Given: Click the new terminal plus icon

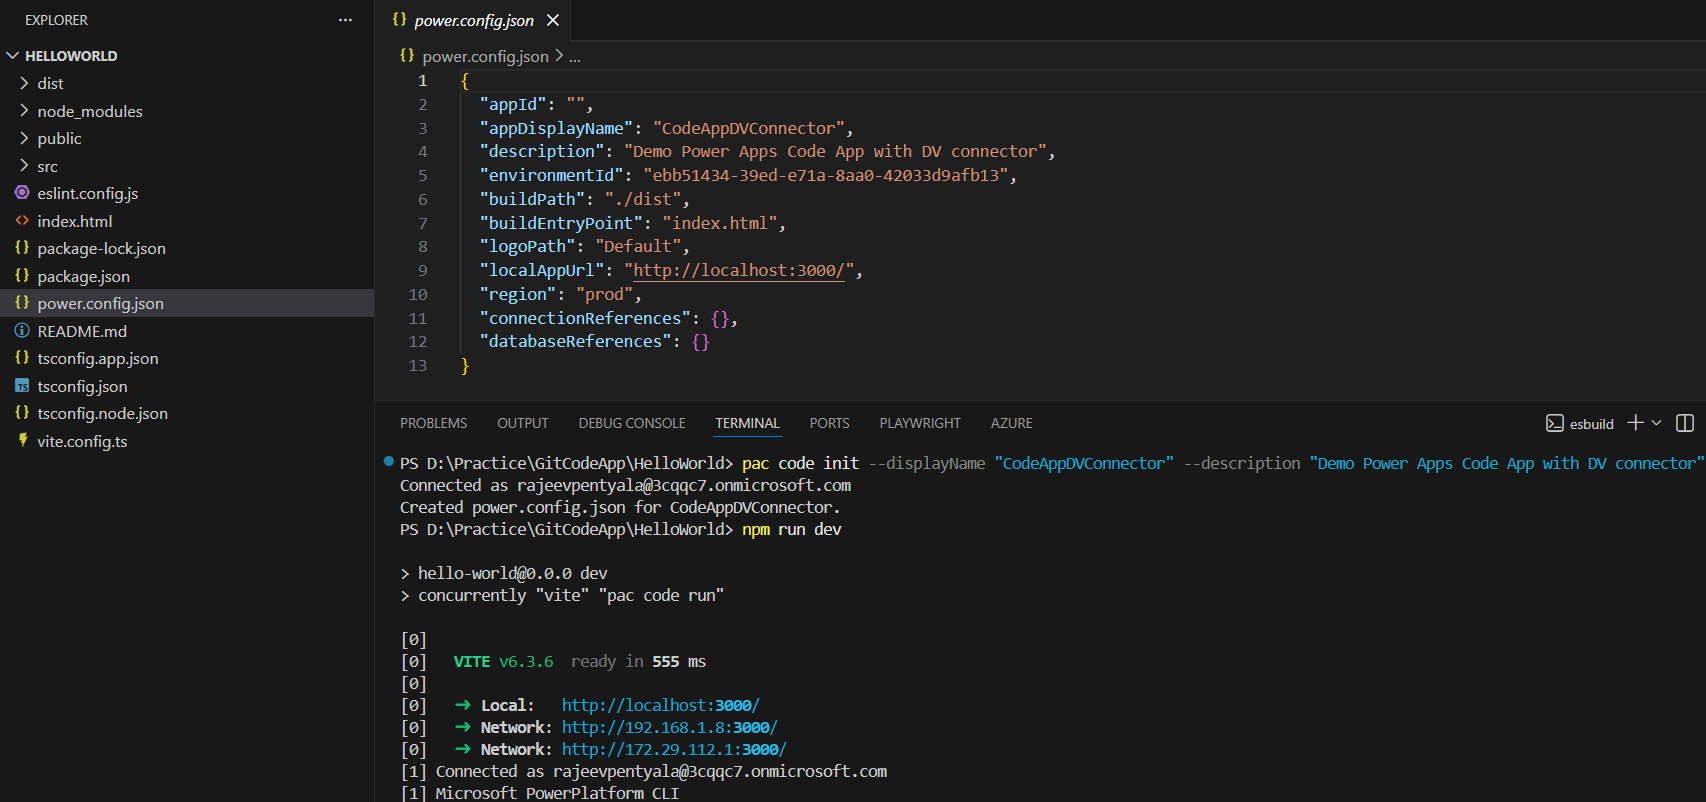Looking at the screenshot, I should pos(1635,423).
